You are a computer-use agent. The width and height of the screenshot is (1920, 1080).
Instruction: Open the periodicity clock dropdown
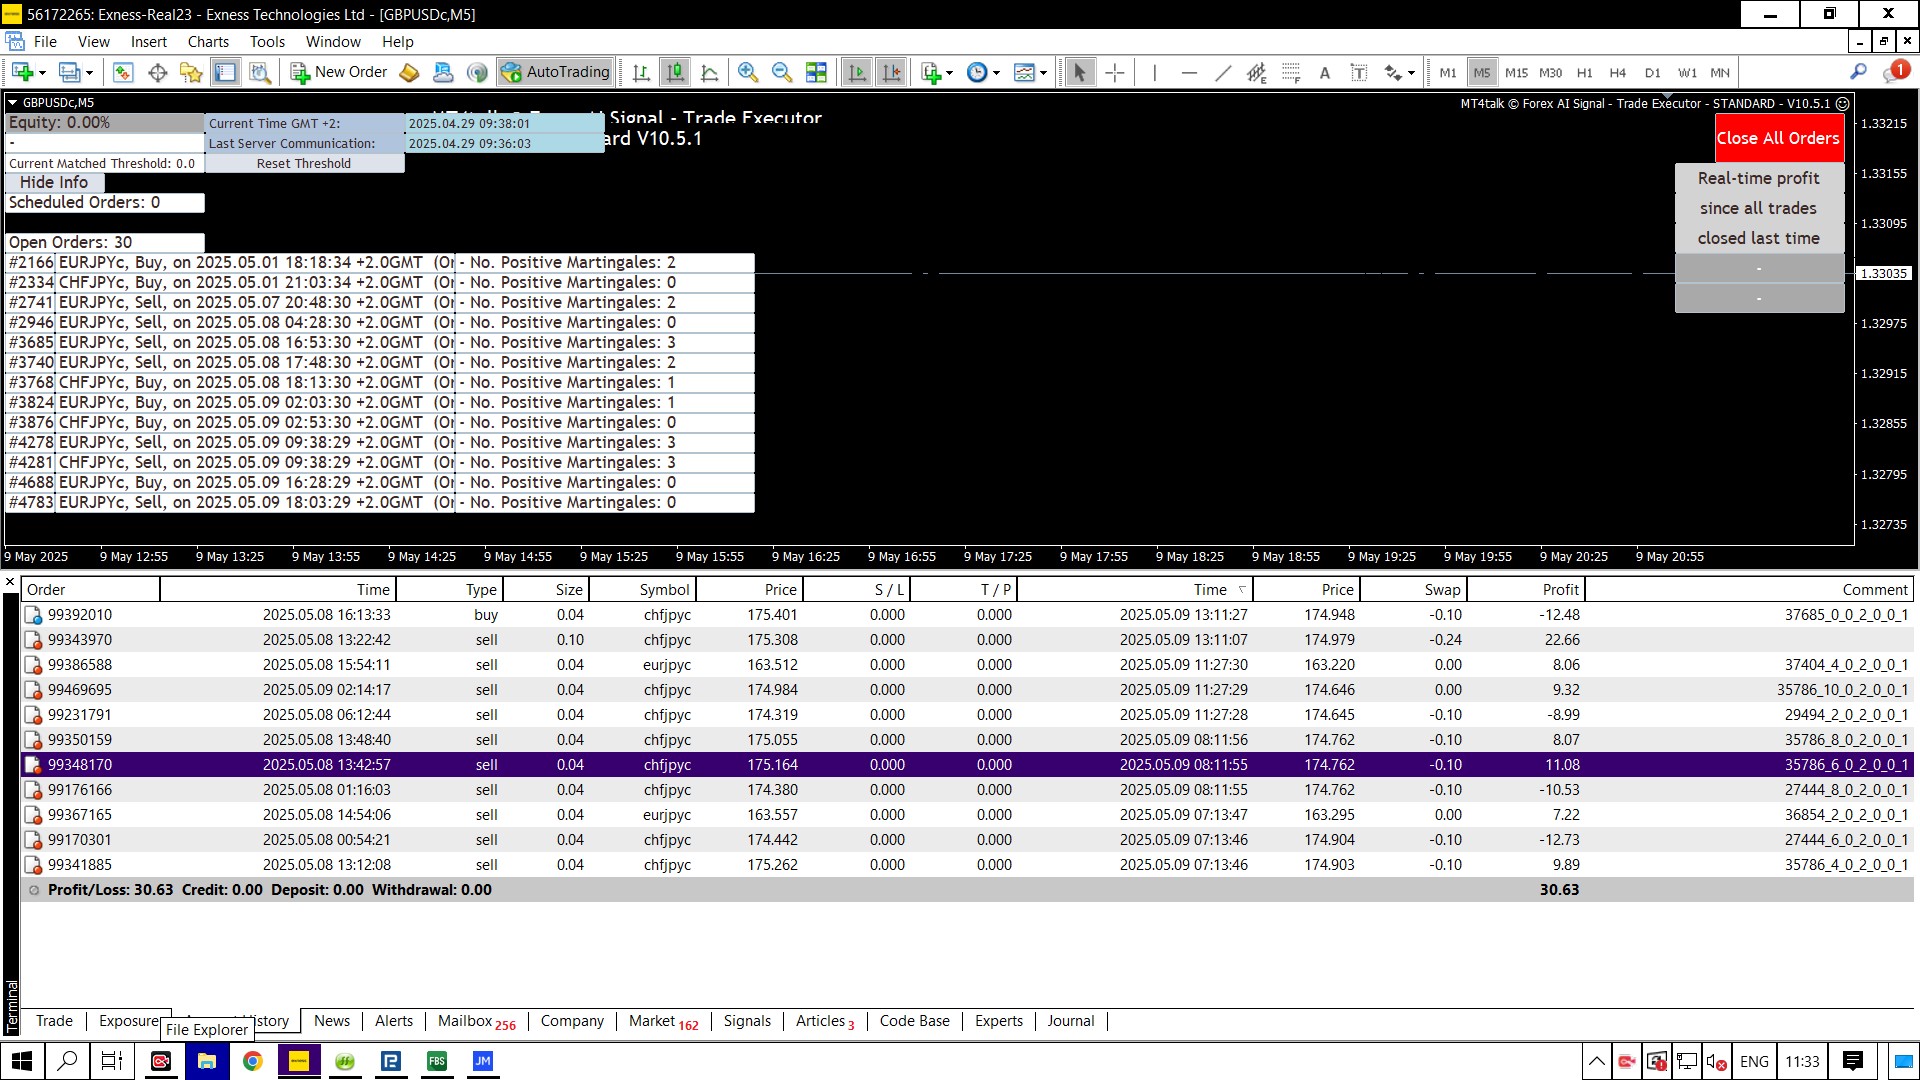[996, 72]
